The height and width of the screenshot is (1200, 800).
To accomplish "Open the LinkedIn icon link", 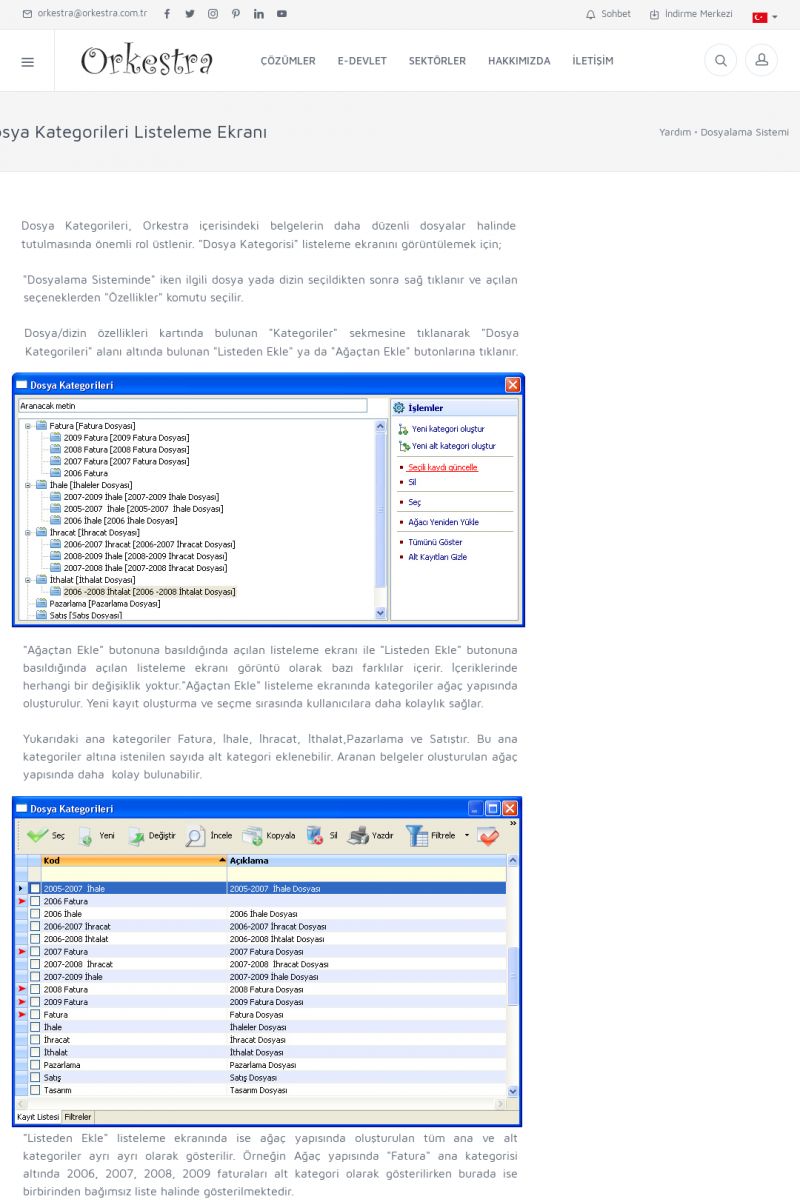I will click(259, 14).
